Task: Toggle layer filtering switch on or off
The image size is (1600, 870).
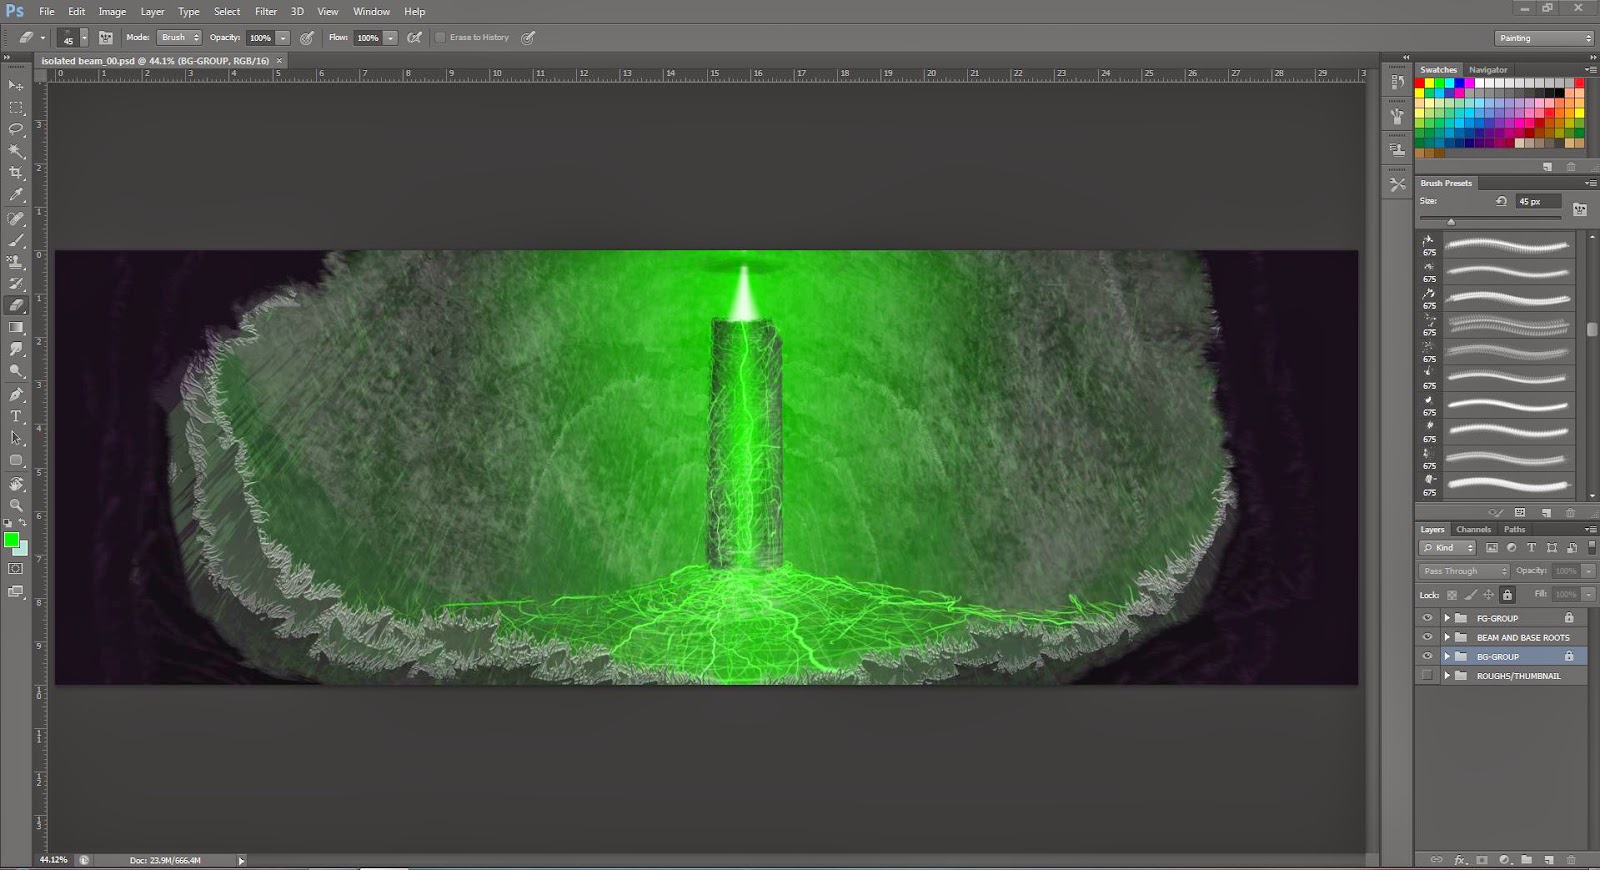Action: pyautogui.click(x=1591, y=547)
